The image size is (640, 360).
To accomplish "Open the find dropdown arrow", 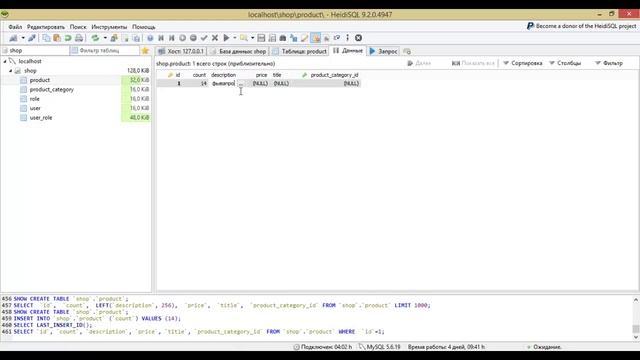I will coord(252,38).
